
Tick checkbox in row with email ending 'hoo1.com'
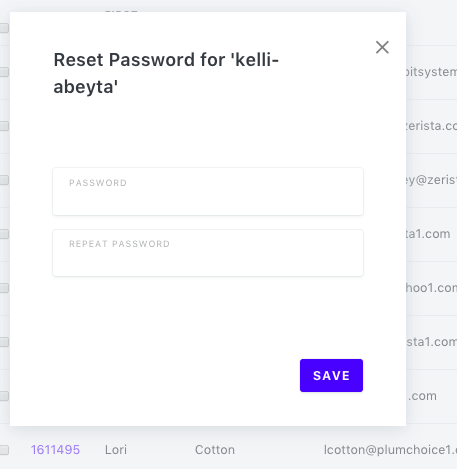coord(4,288)
